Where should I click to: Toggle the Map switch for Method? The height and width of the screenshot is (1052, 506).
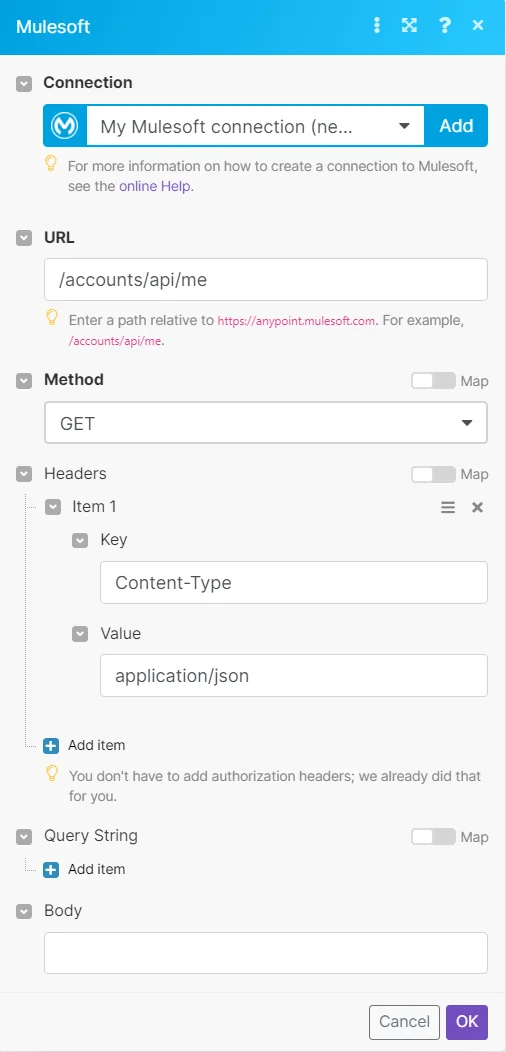pyautogui.click(x=434, y=380)
